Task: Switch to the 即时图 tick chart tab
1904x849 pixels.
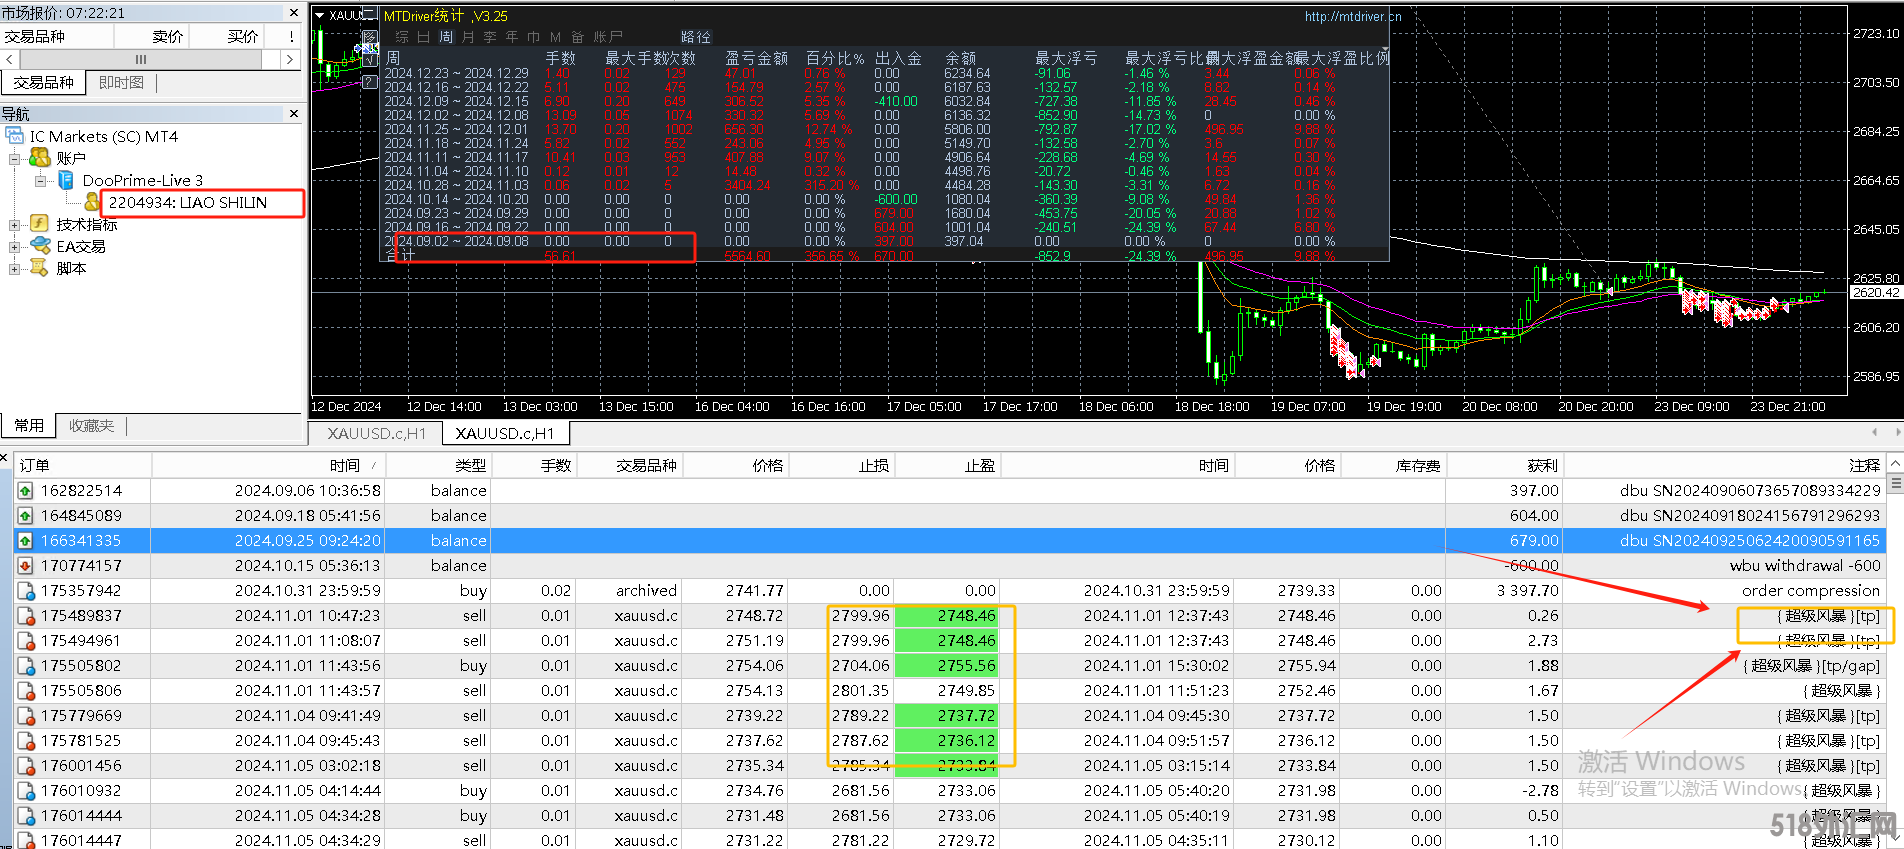Action: pyautogui.click(x=121, y=83)
